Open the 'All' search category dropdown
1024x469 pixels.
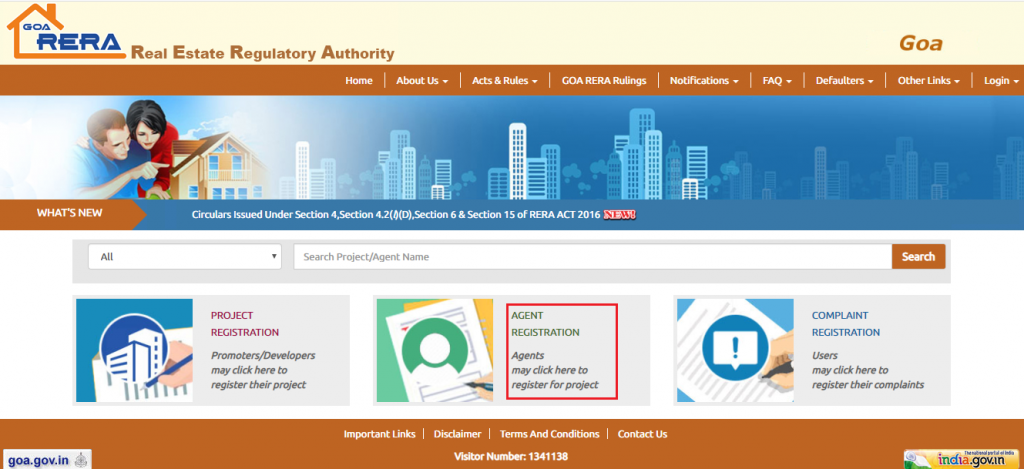185,257
